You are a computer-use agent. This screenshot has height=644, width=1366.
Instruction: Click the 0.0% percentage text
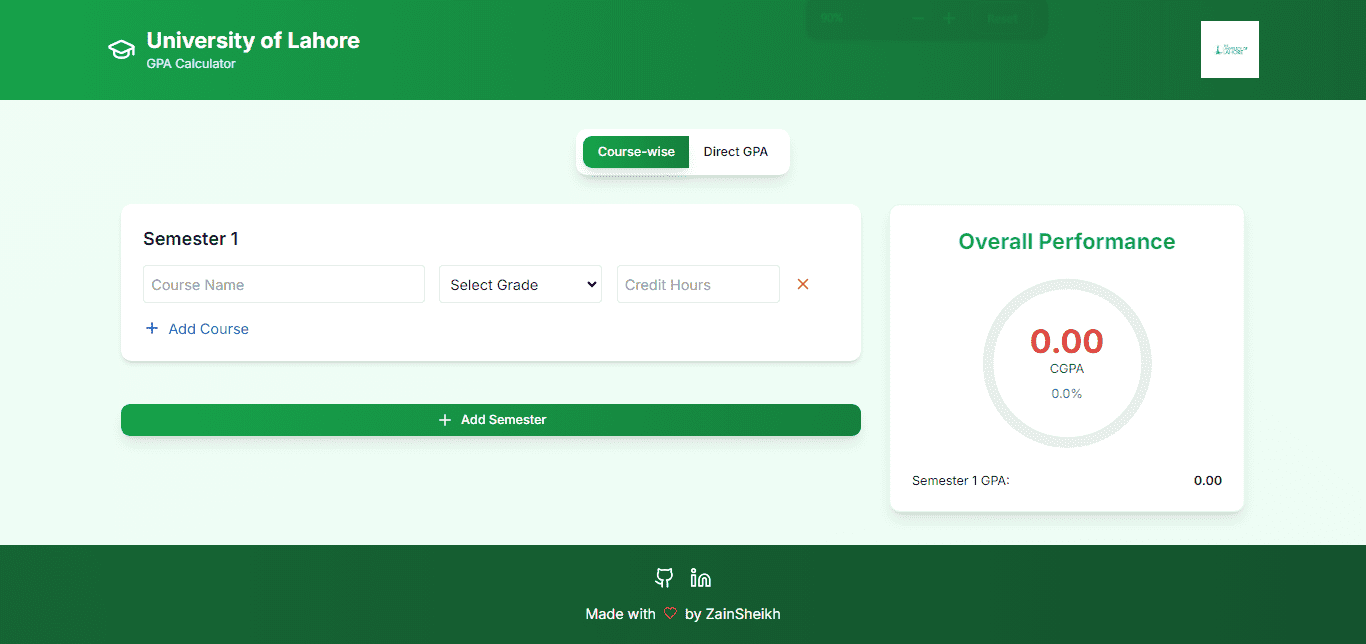point(1067,394)
